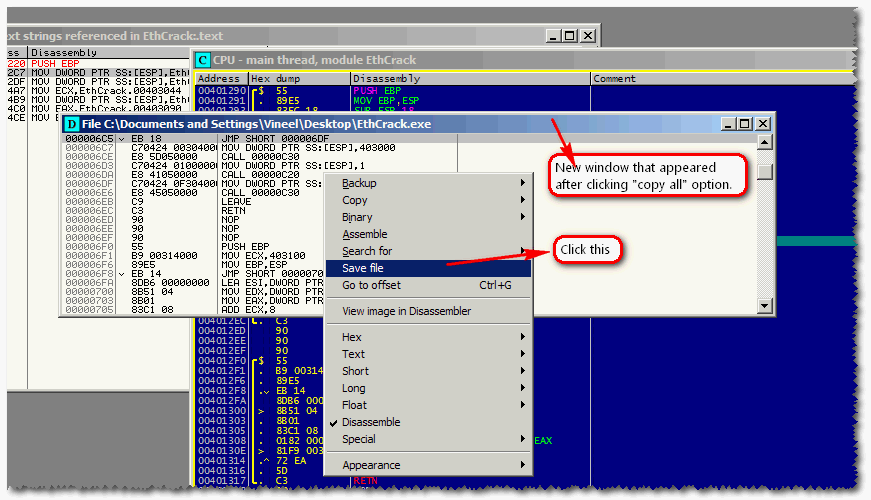871x500 pixels.
Task: Select MOV ECX,EthCrack.00403044 strings row
Action: click(x=98, y=91)
